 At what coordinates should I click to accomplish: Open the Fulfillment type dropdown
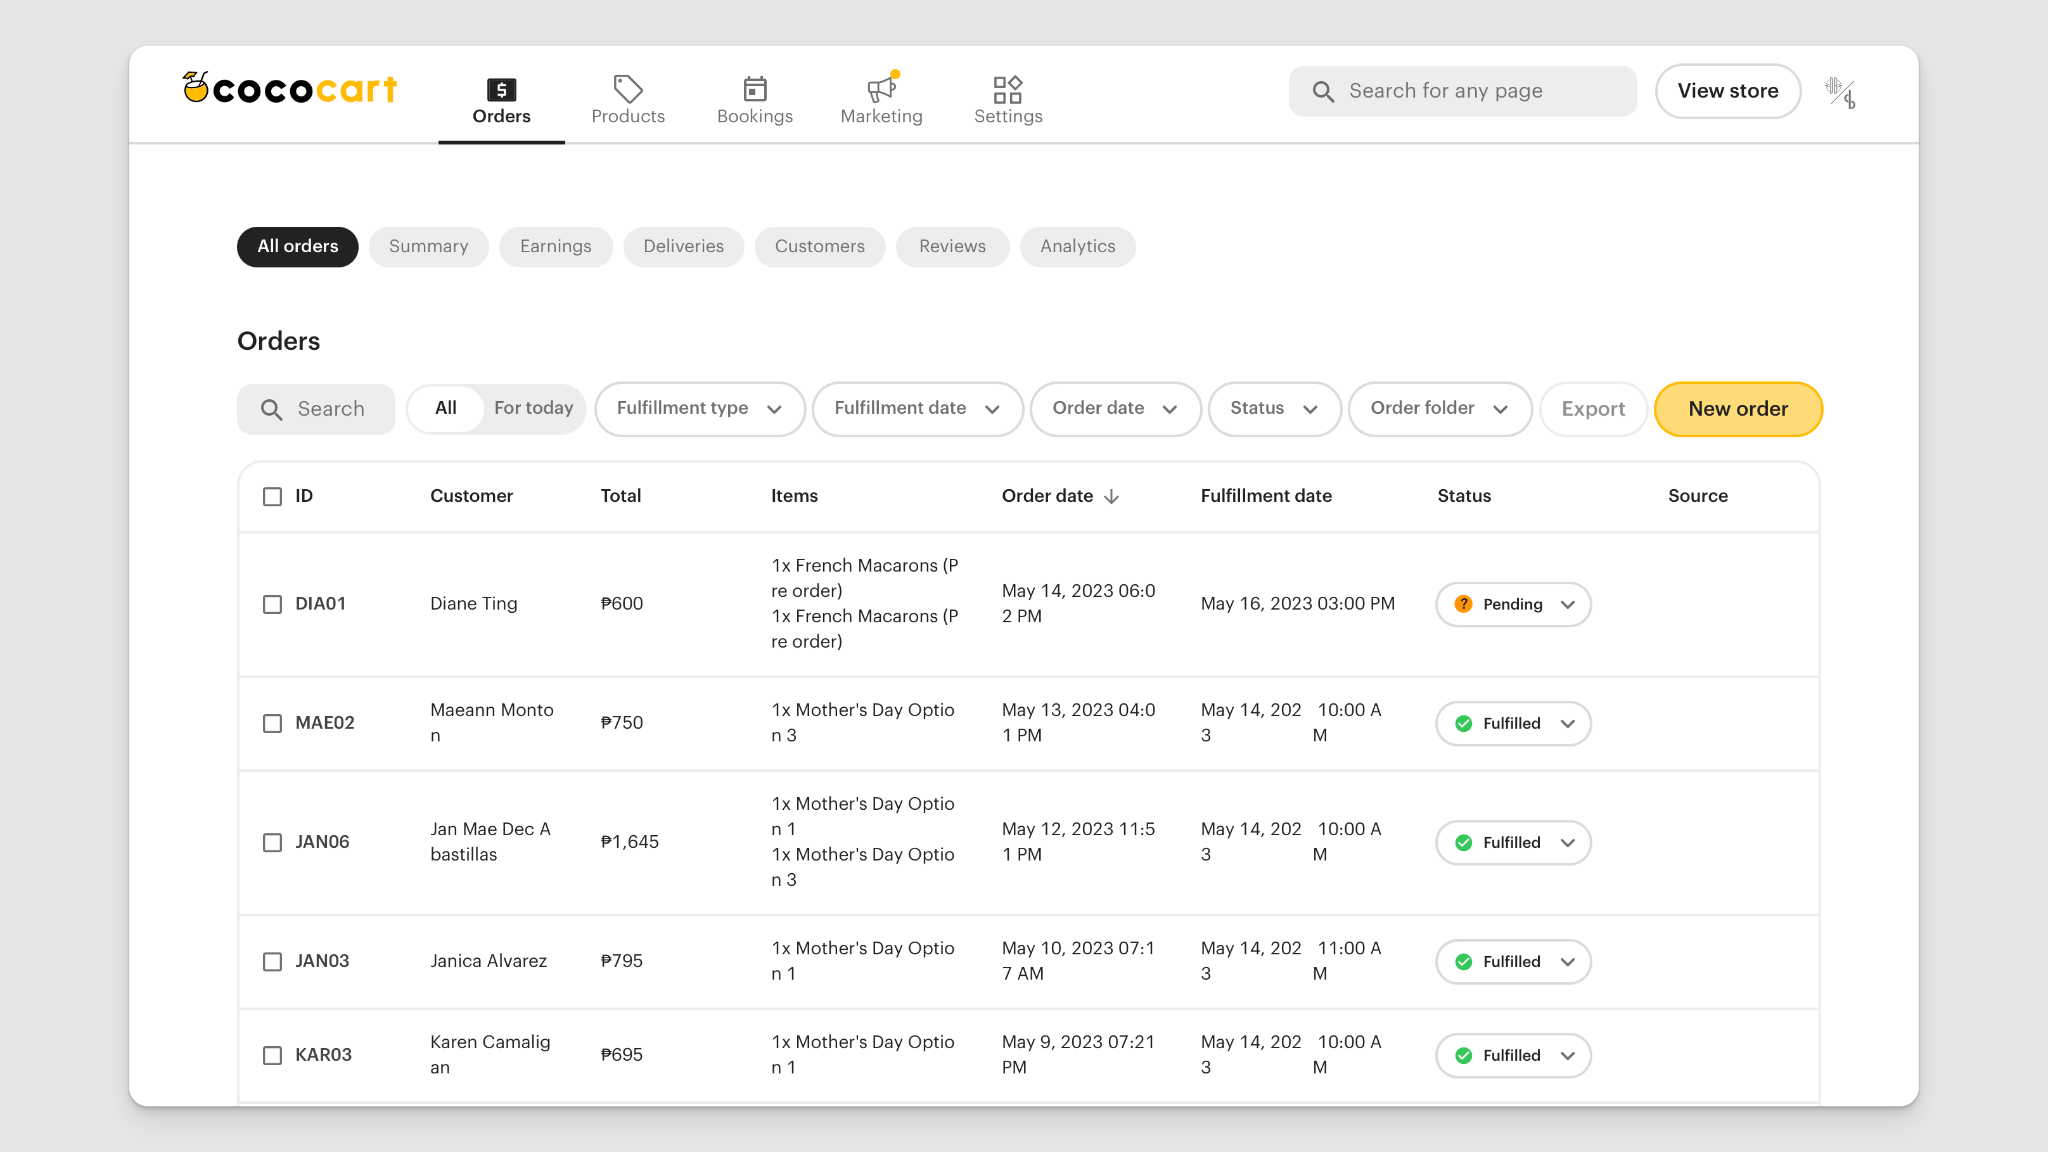(x=699, y=409)
